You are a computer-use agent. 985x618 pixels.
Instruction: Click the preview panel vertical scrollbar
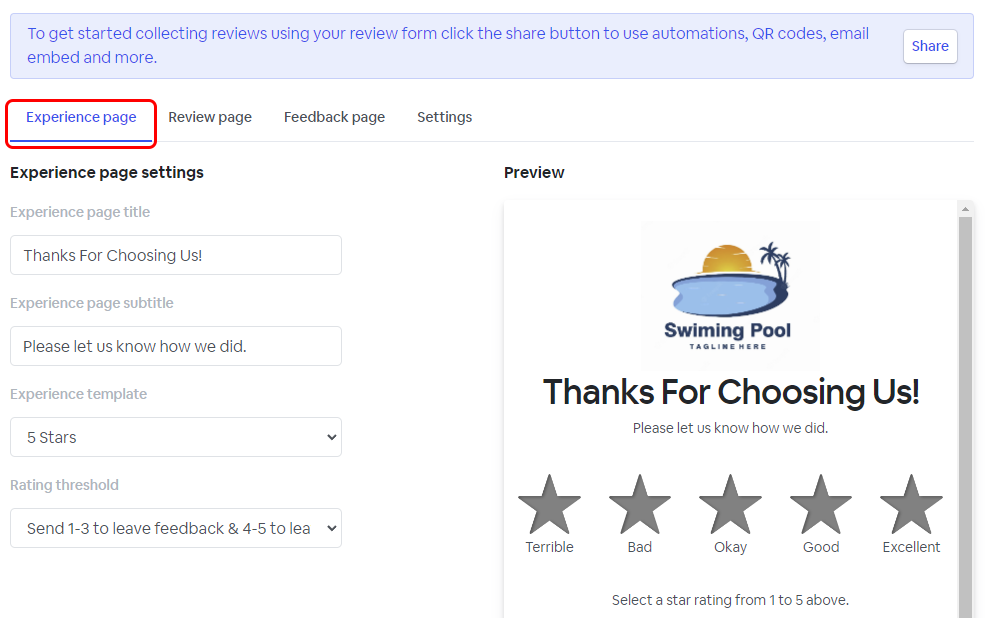[x=965, y=400]
